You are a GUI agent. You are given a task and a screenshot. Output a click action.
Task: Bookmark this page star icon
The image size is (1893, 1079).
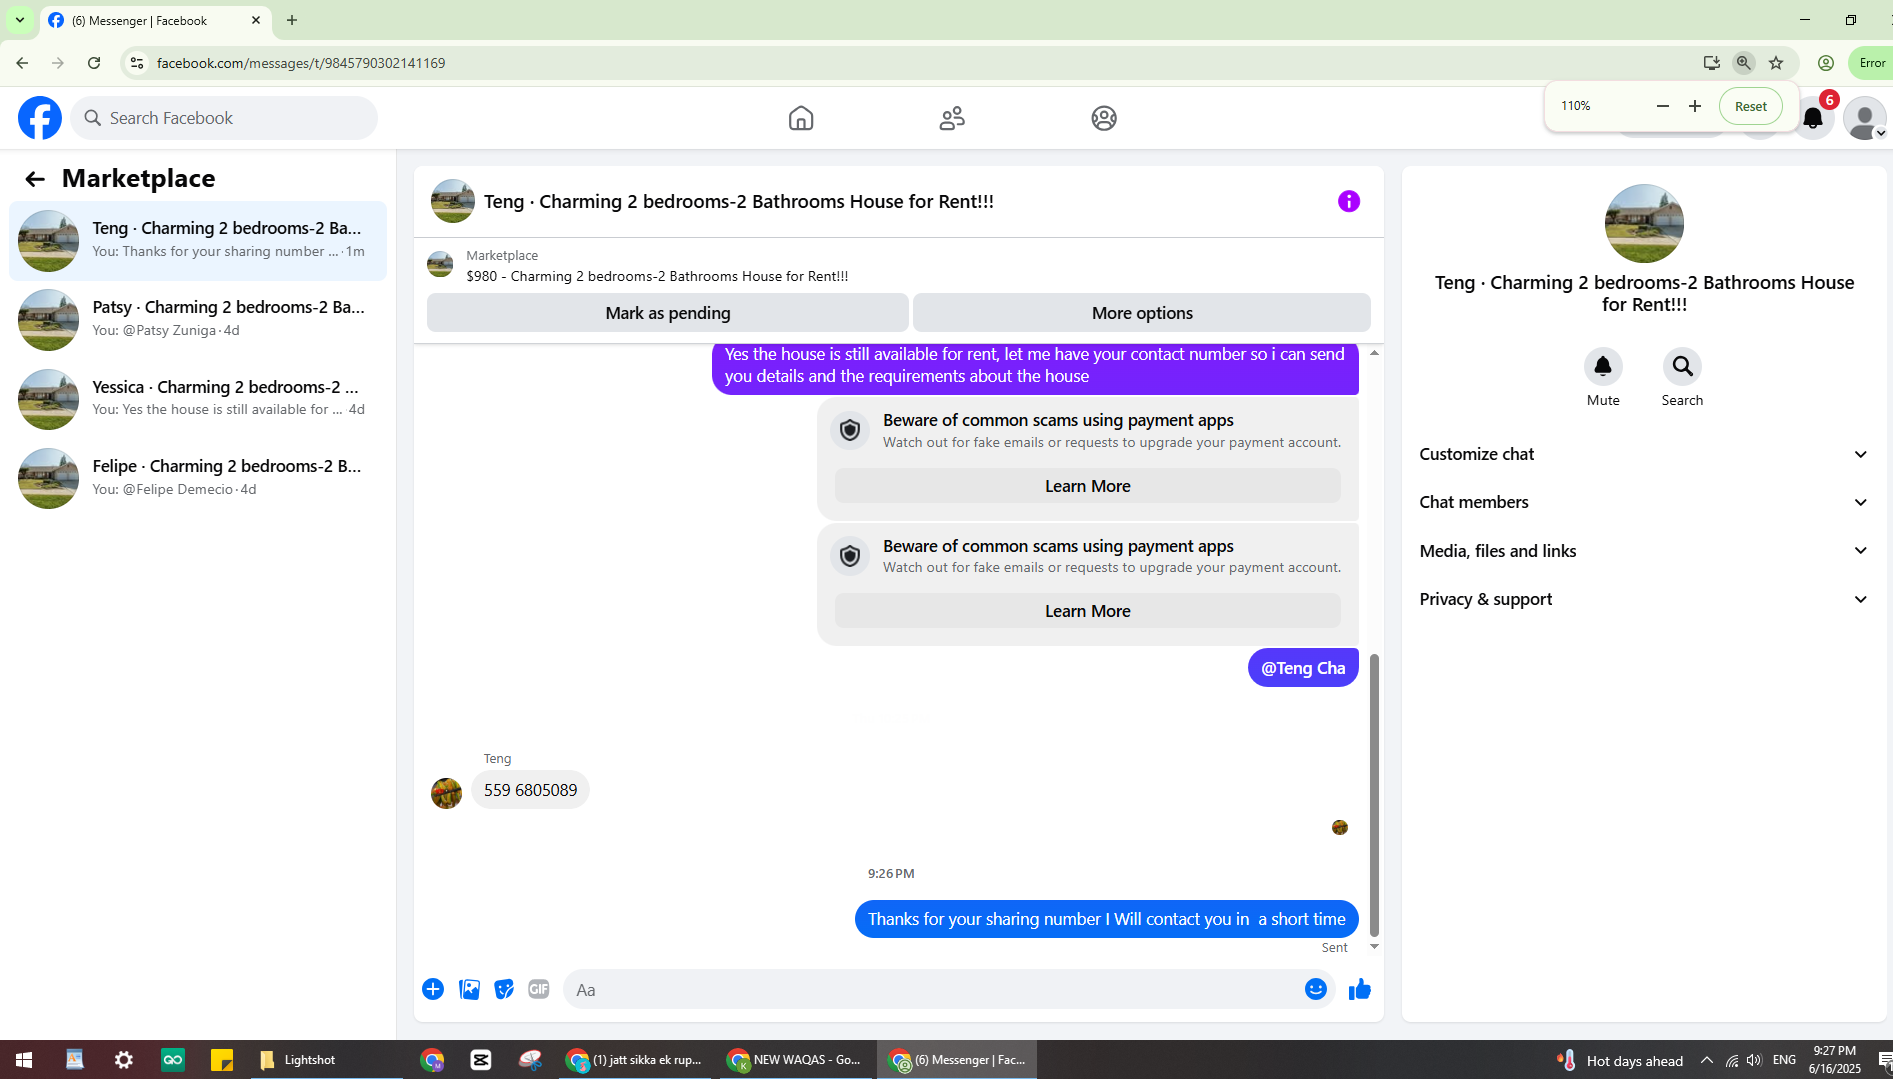1776,63
